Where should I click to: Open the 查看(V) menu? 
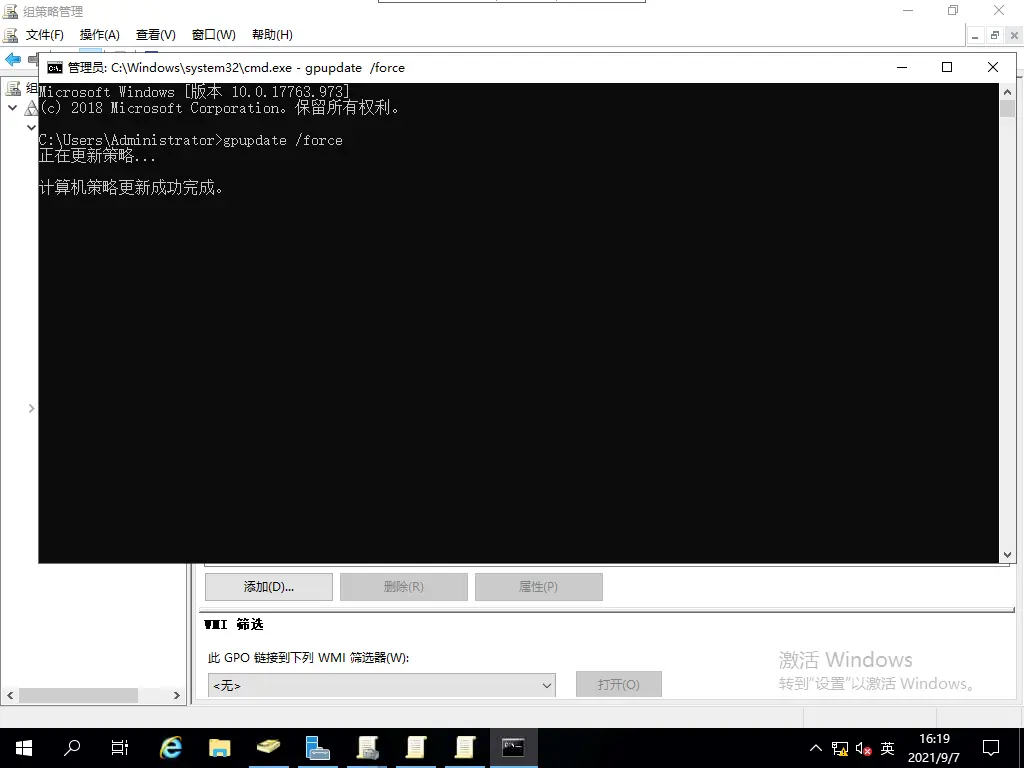(x=155, y=34)
